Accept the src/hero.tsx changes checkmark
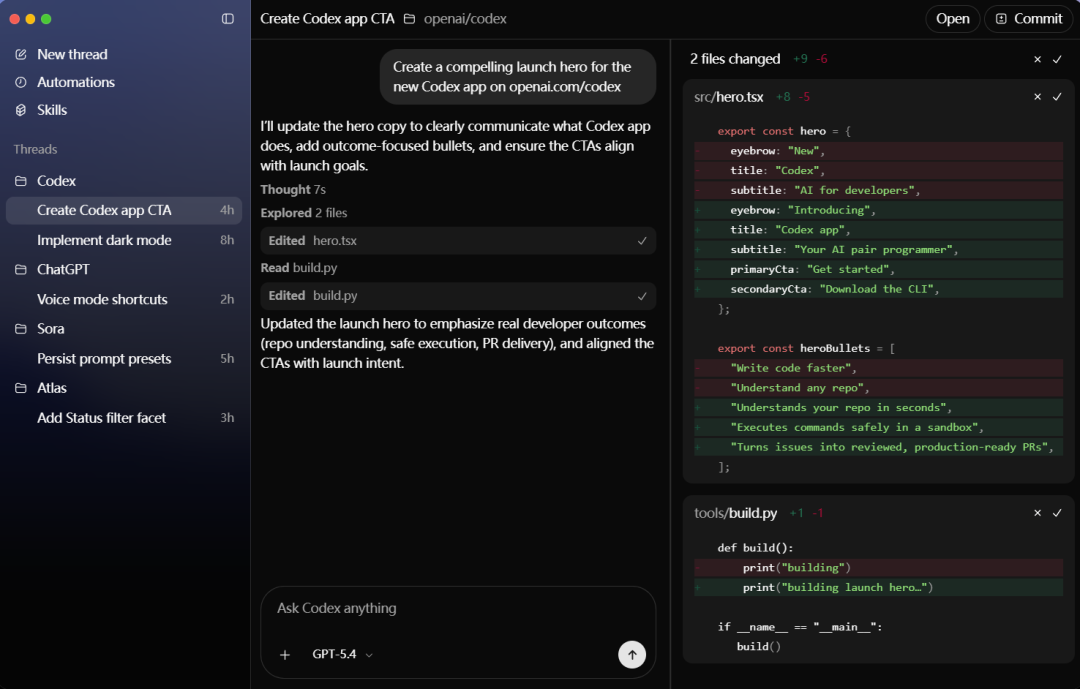1080x689 pixels. pyautogui.click(x=1057, y=97)
